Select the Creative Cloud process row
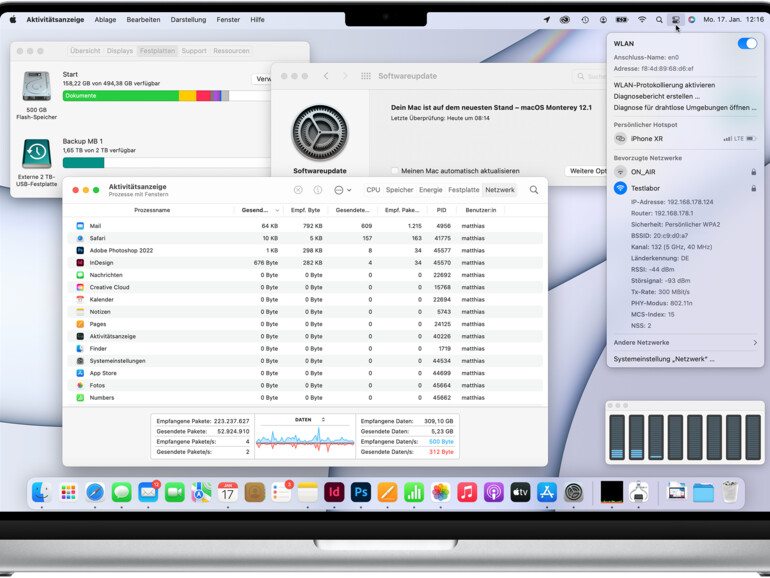This screenshot has height=578, width=770. pos(304,287)
